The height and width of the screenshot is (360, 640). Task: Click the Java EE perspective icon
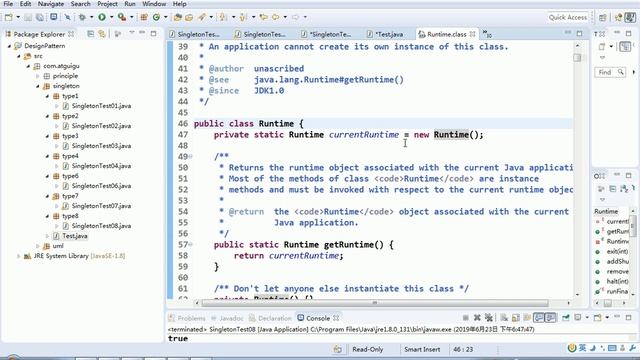coord(619,17)
